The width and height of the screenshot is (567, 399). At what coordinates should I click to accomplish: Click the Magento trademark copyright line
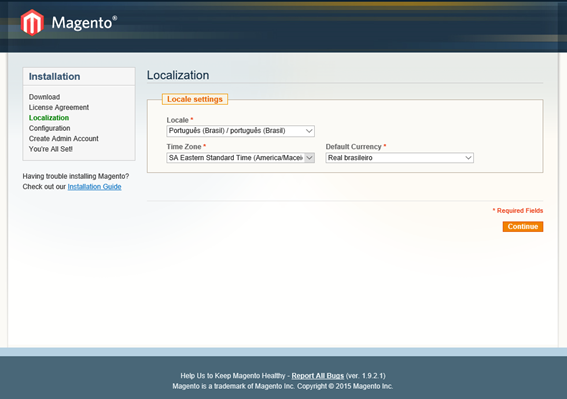[283, 386]
